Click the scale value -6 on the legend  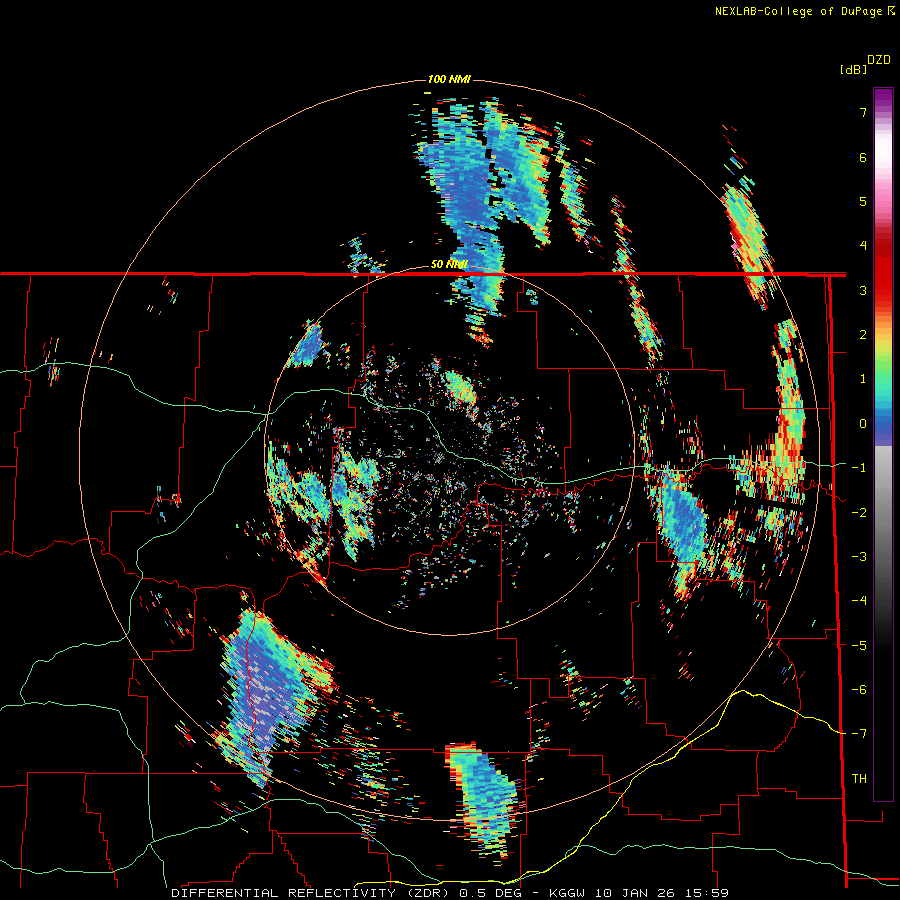859,690
